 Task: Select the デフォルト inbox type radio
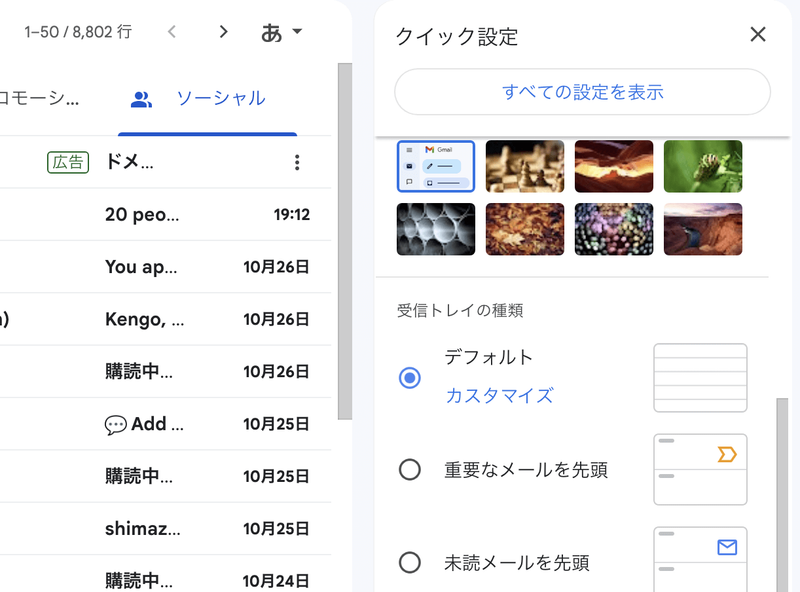tap(410, 378)
